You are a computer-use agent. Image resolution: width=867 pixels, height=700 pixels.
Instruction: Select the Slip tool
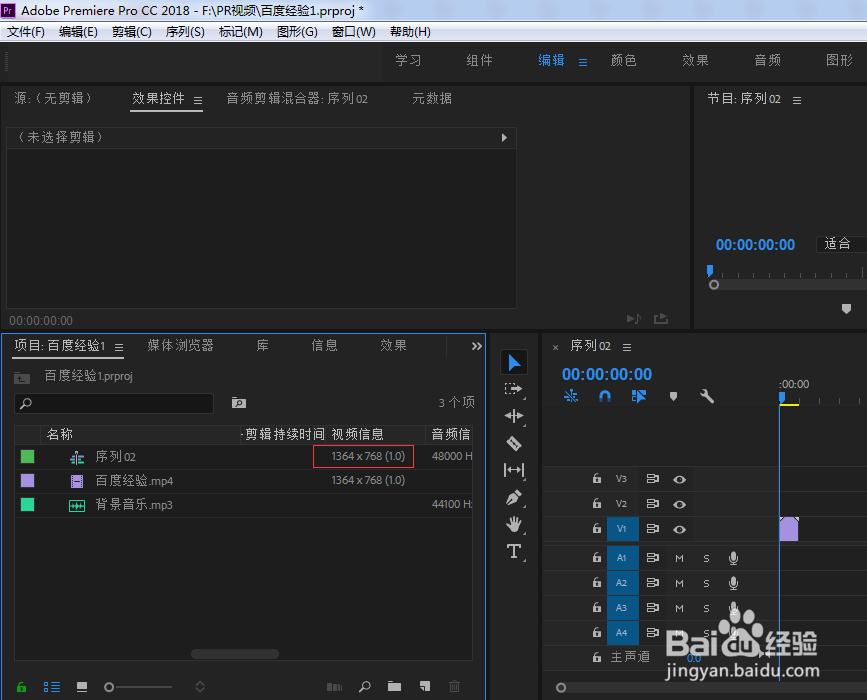pyautogui.click(x=514, y=470)
